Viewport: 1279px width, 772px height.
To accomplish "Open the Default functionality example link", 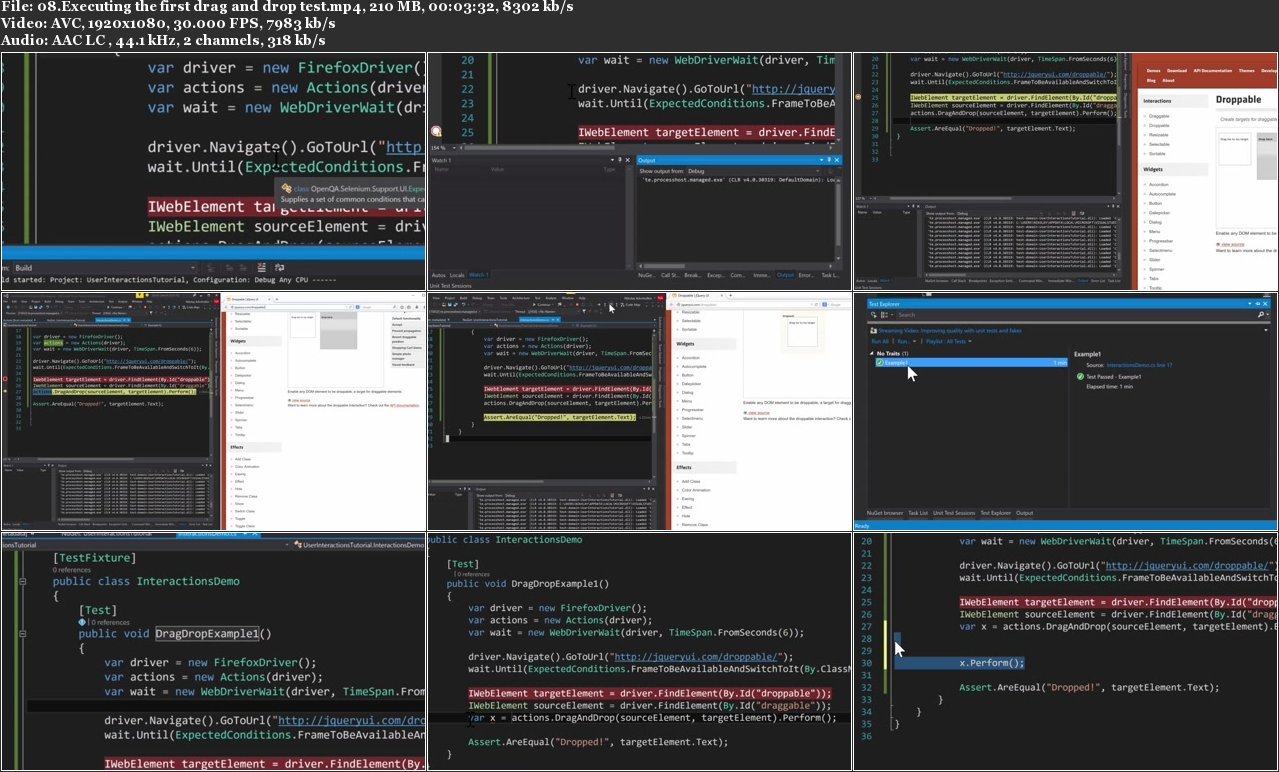I will click(405, 318).
